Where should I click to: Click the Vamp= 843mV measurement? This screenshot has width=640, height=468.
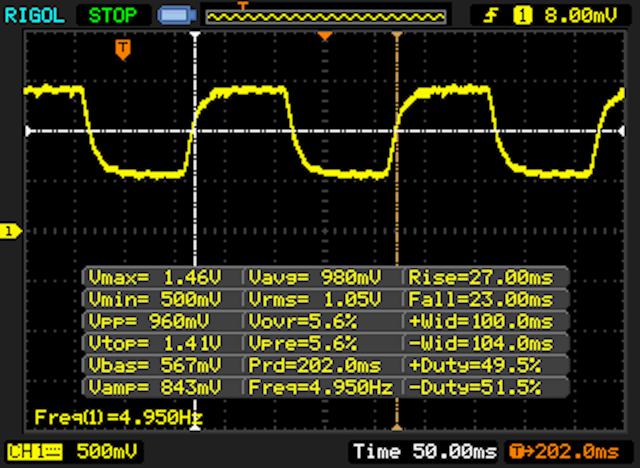pos(155,387)
